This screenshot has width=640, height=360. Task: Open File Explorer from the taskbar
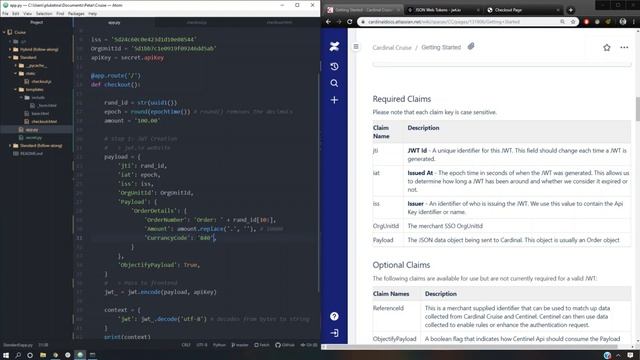point(43,355)
